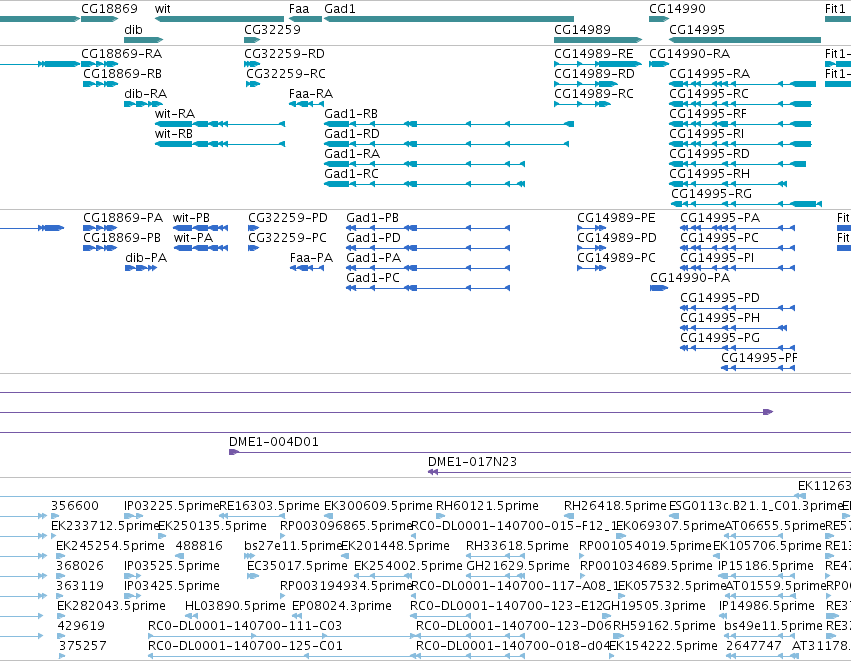Click the CG14990 gene label
The width and height of the screenshot is (851, 661).
tap(677, 9)
